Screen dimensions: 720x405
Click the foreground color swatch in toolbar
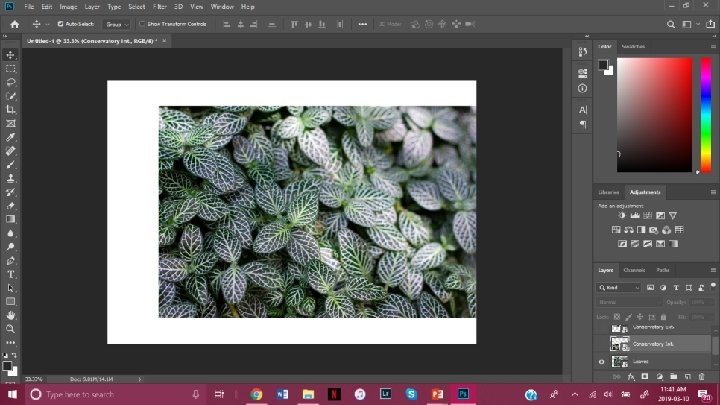(x=7, y=366)
